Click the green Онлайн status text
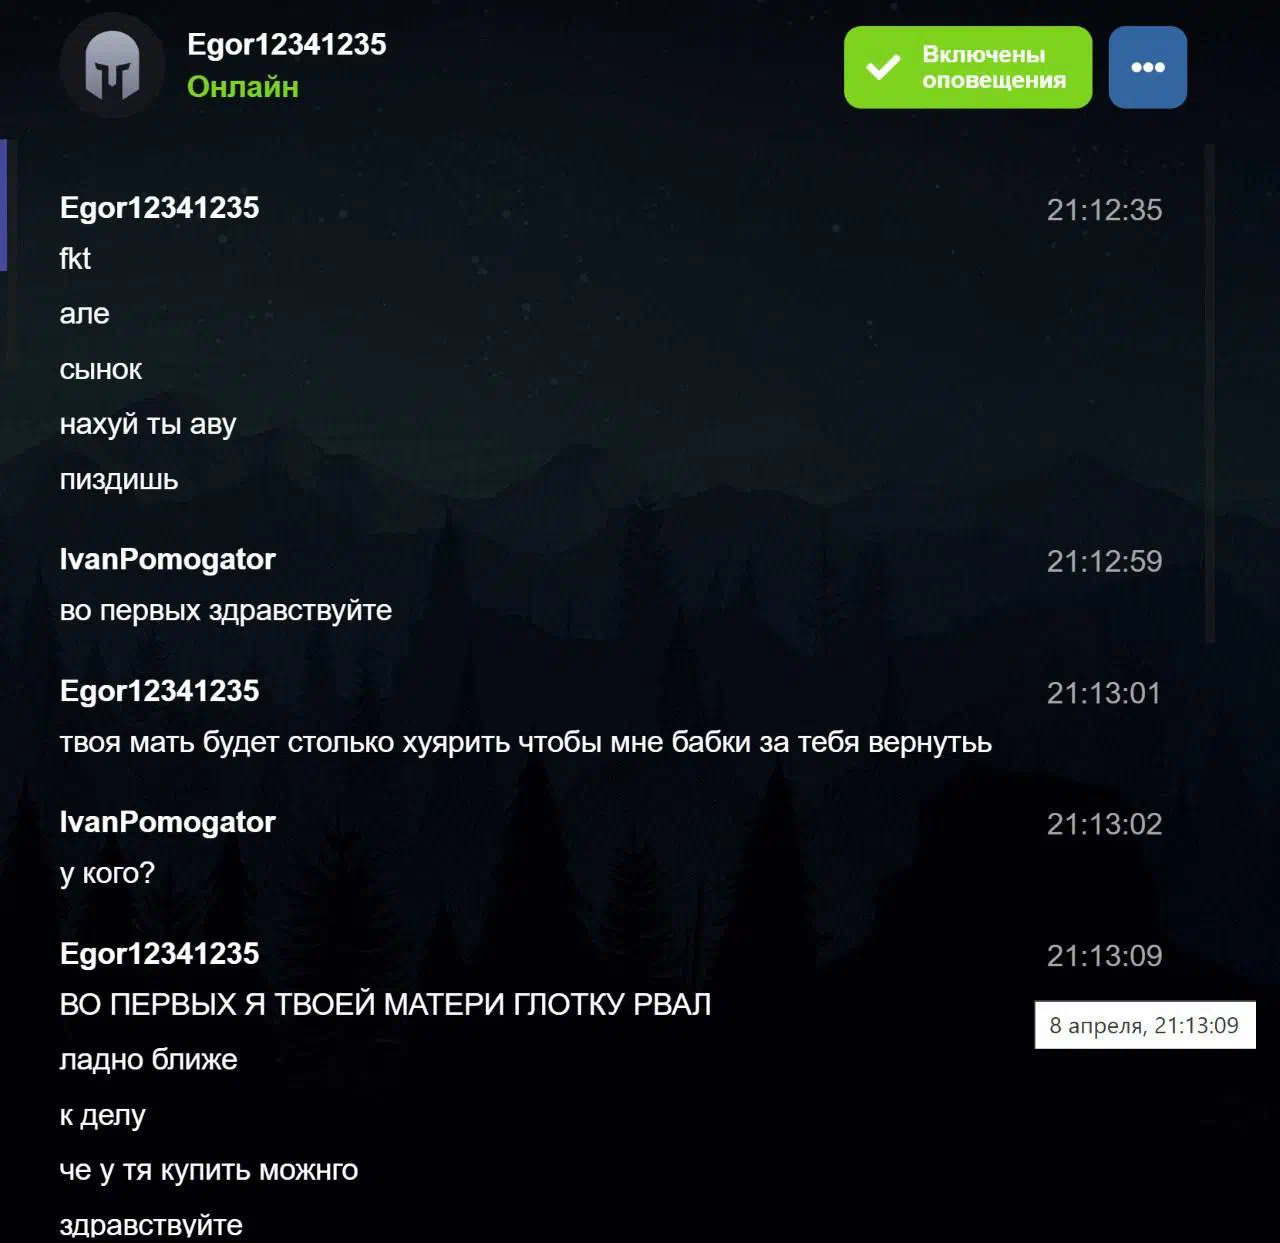This screenshot has width=1280, height=1243. point(243,87)
